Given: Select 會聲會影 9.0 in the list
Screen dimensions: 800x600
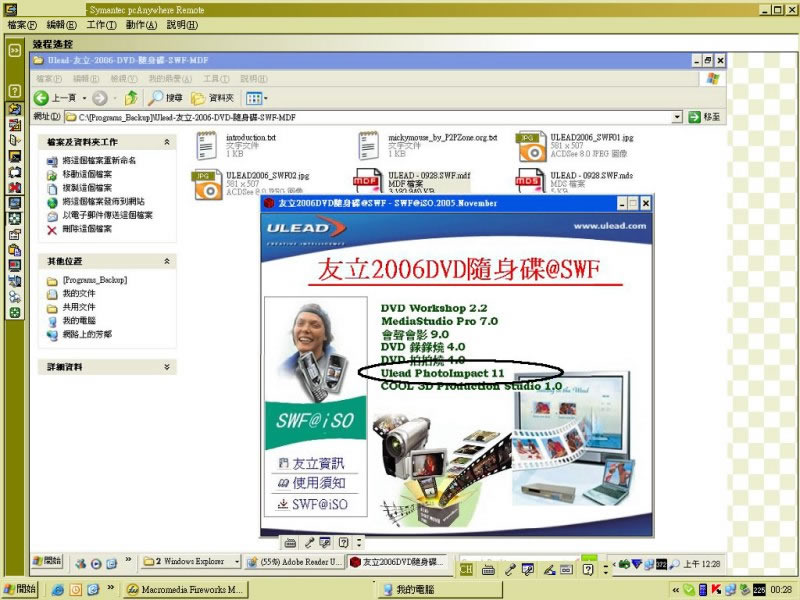Looking at the screenshot, I should (415, 335).
